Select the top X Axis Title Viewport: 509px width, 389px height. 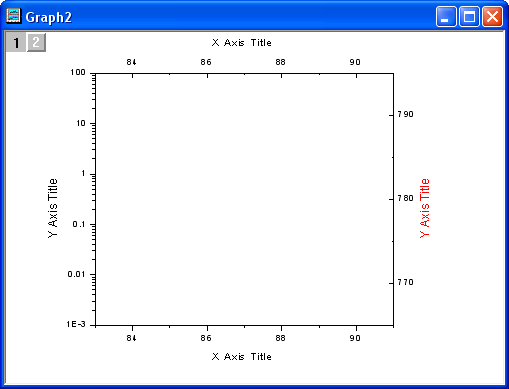pos(242,43)
